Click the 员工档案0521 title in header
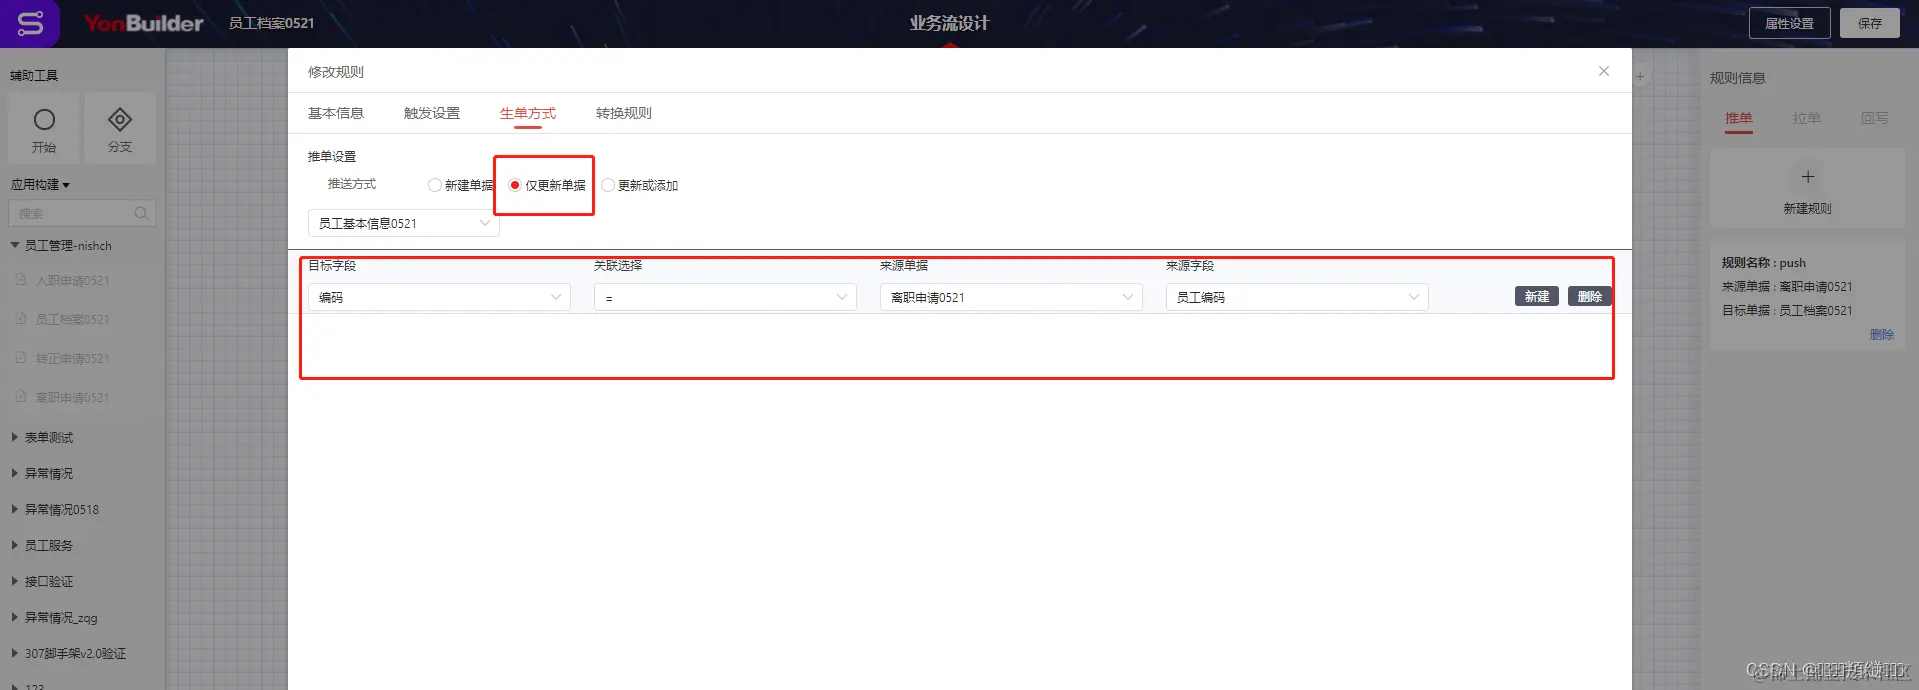Image resolution: width=1919 pixels, height=690 pixels. (x=271, y=23)
